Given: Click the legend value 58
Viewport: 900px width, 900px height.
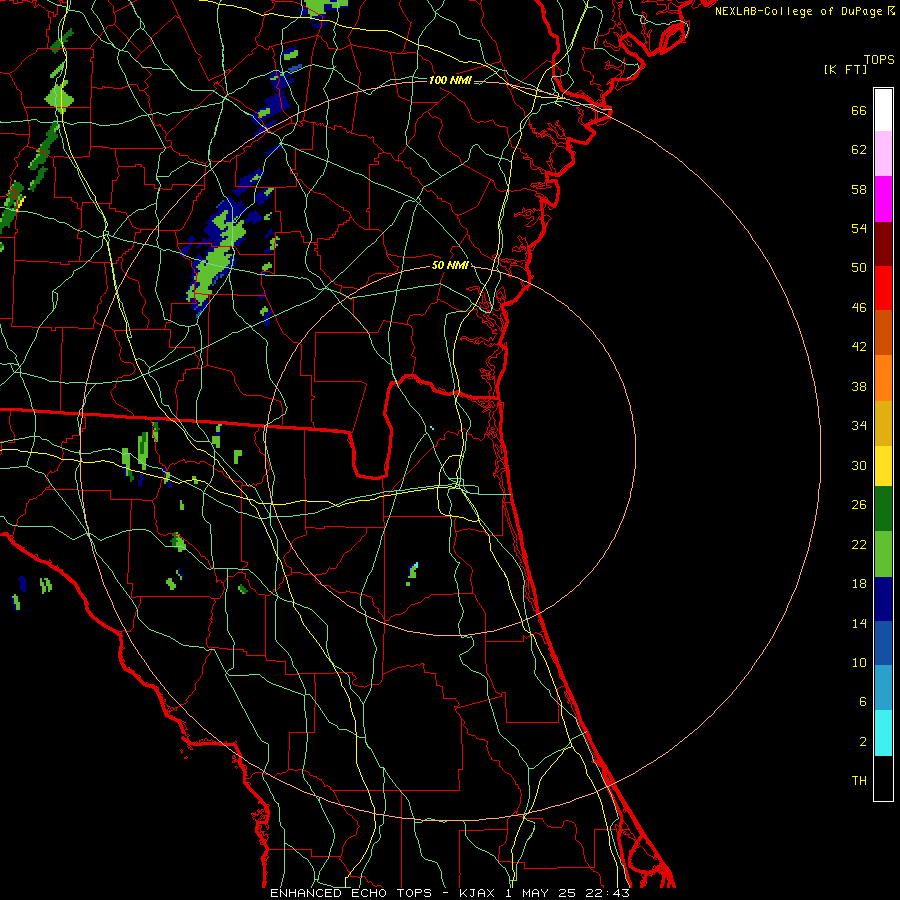Looking at the screenshot, I should click(859, 189).
